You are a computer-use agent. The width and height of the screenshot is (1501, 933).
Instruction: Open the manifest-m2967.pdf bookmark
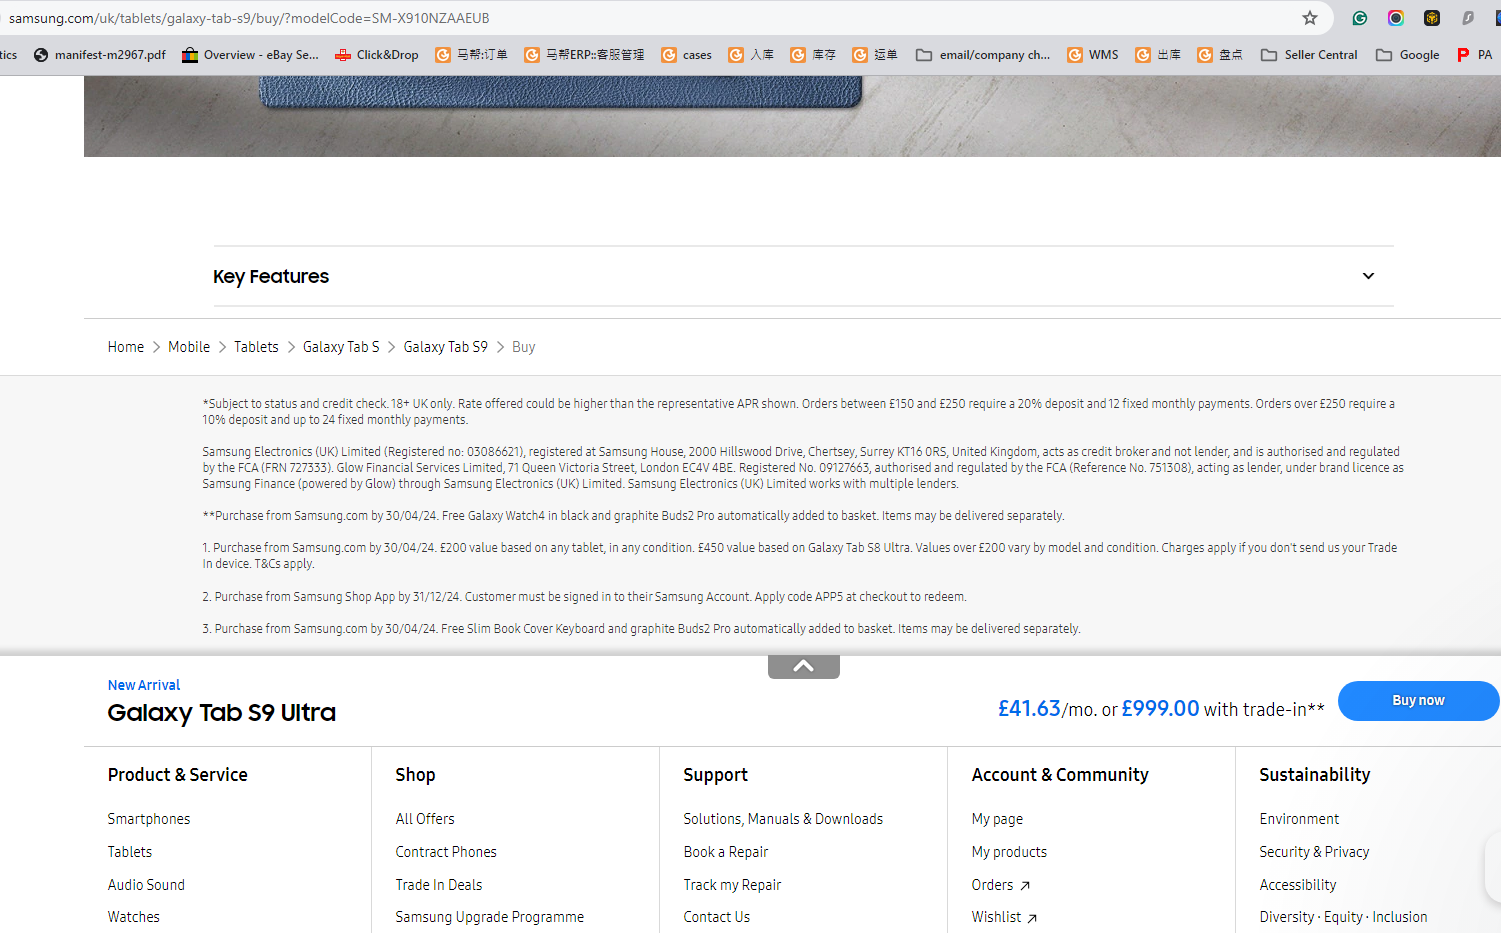coord(99,55)
